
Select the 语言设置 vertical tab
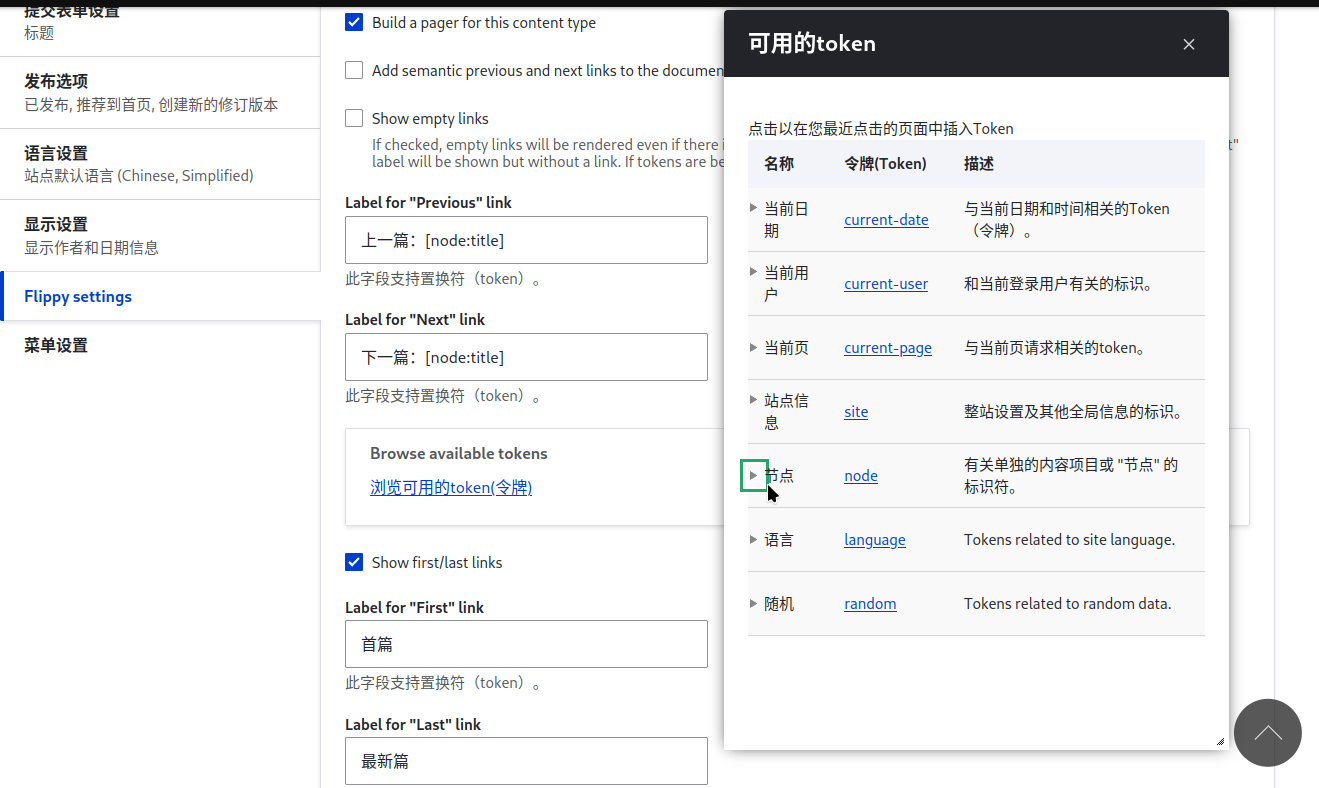(x=160, y=164)
